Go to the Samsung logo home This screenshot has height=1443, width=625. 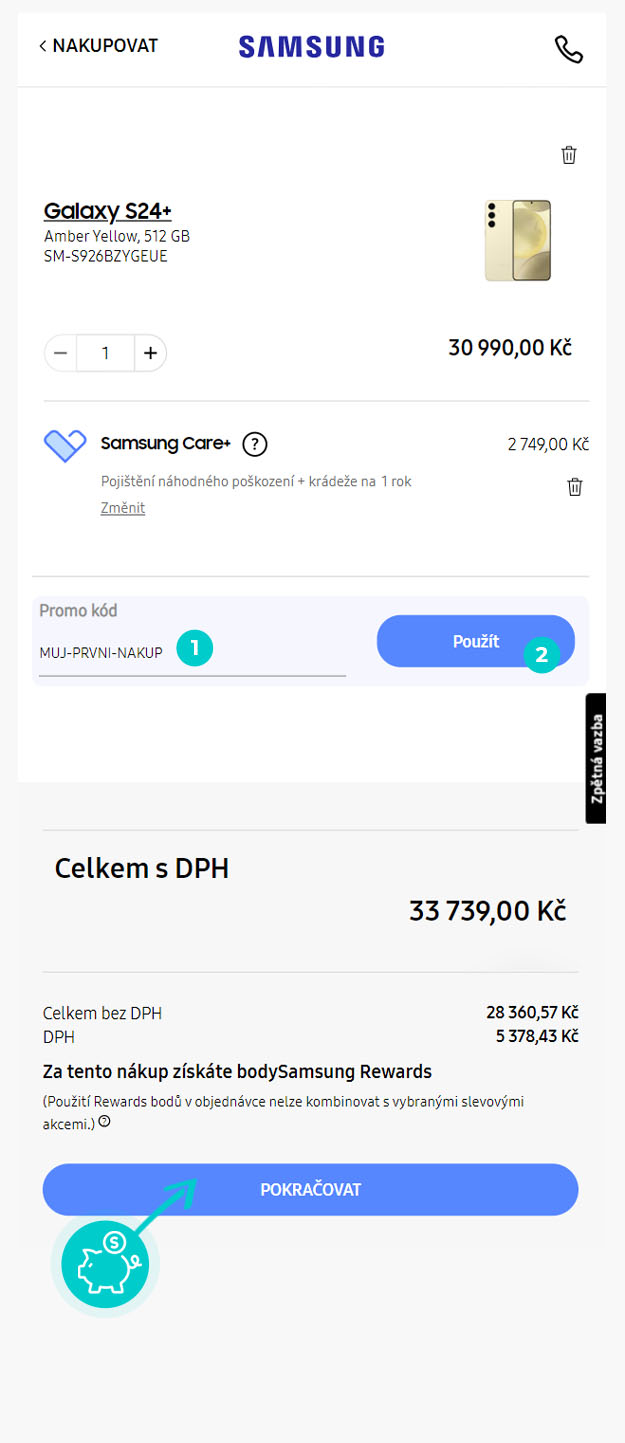[x=311, y=46]
